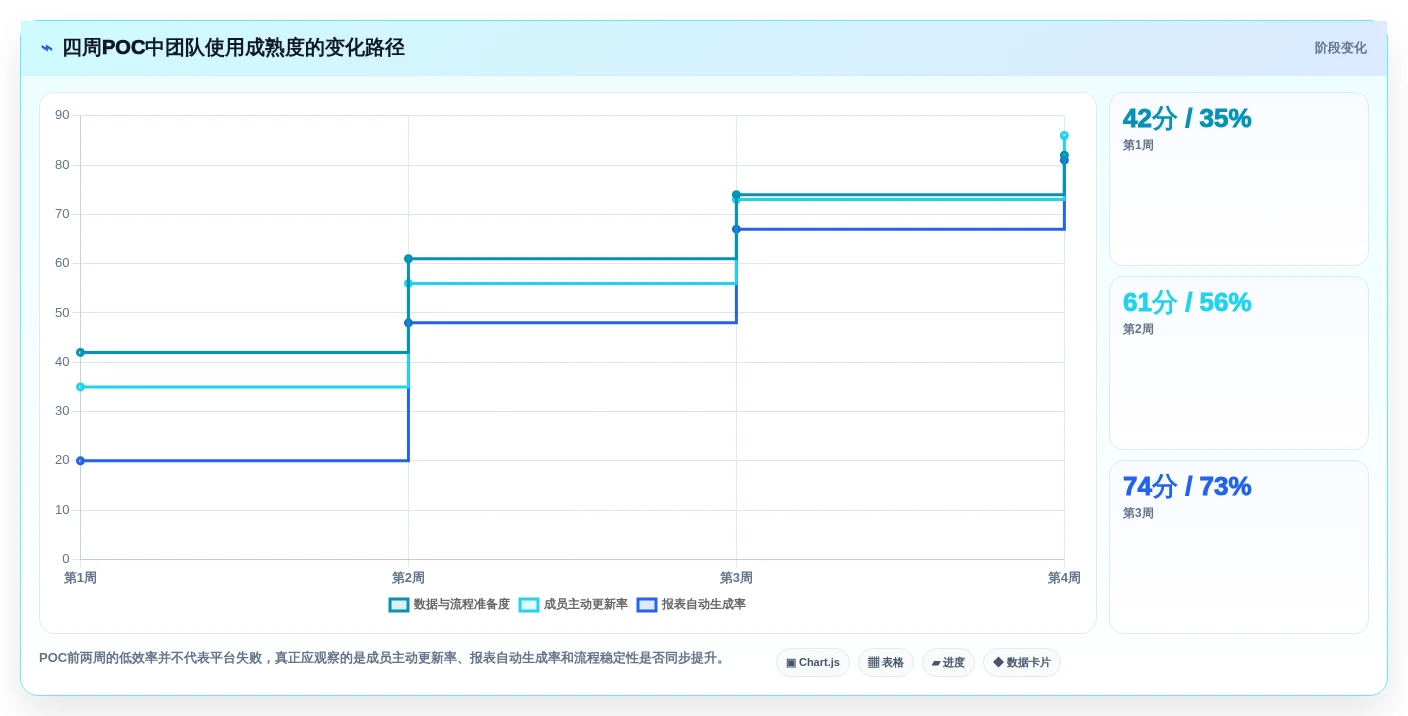Select the 61分 / 56% week card
The image size is (1408, 716).
(1239, 363)
